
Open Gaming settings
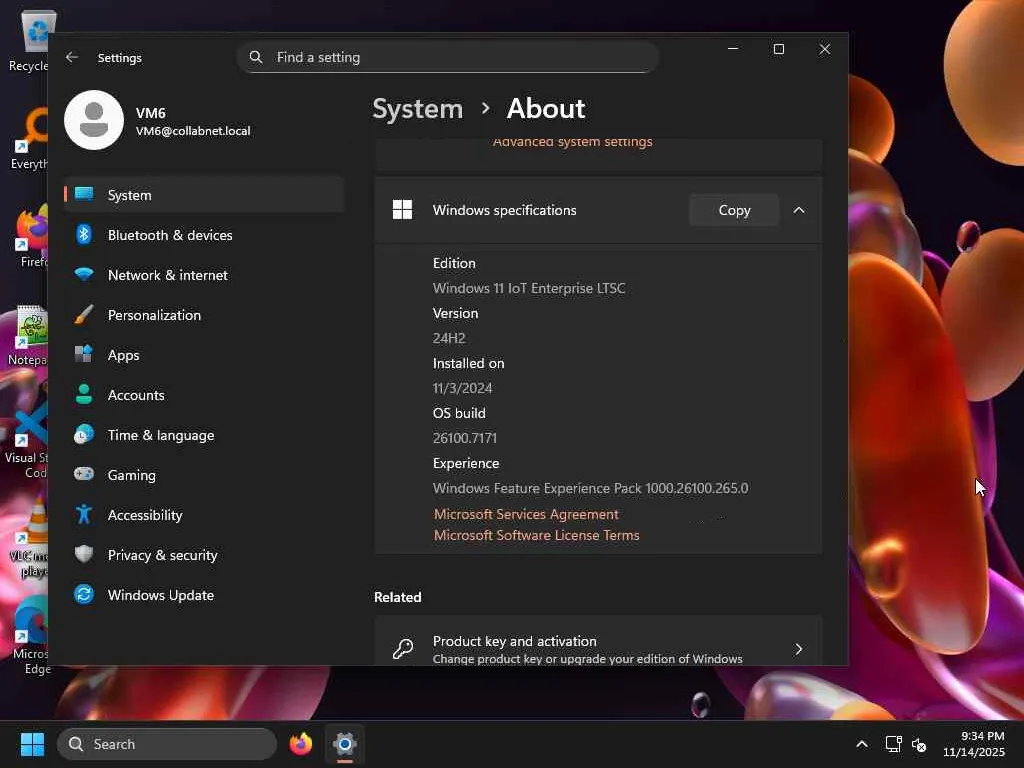coord(204,475)
